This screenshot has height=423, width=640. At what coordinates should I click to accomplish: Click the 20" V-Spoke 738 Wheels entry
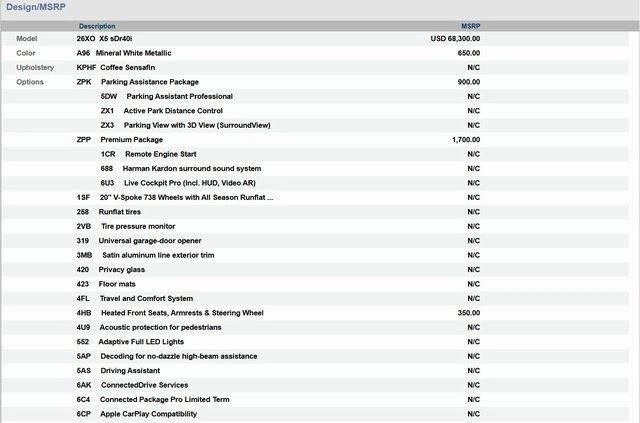click(186, 198)
